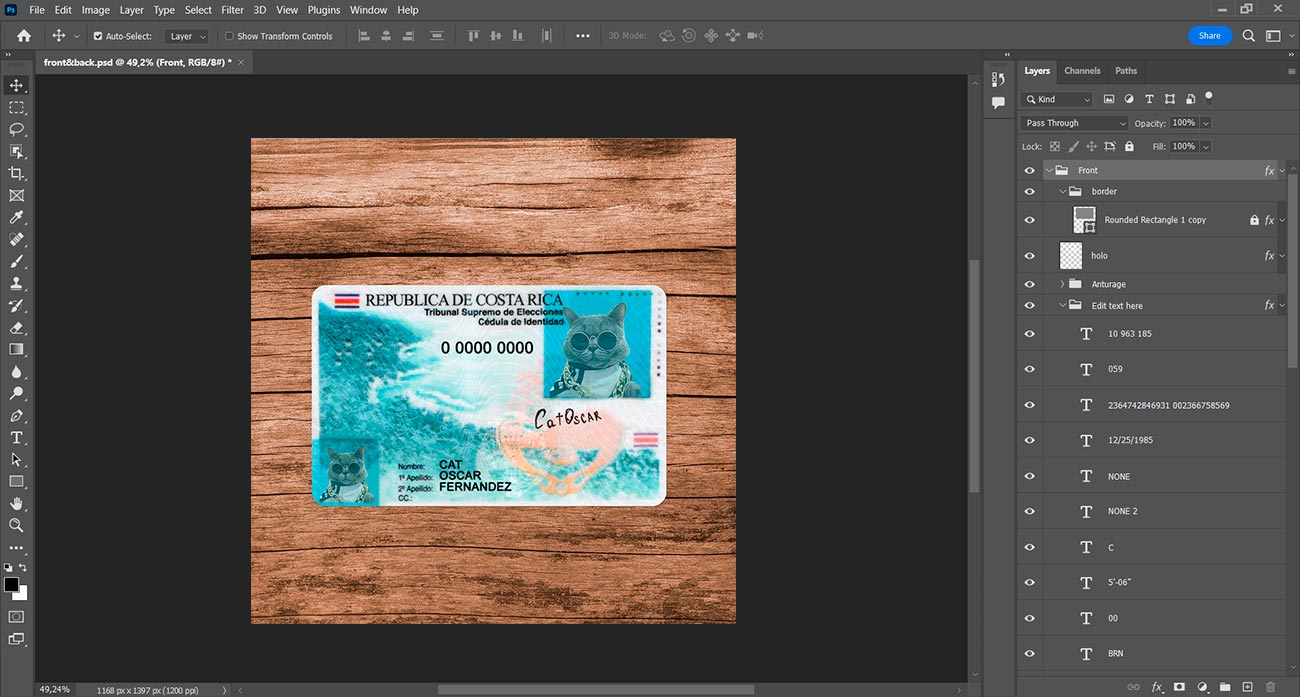Click the more options ellipsis in options bar
1300x697 pixels.
(583, 36)
